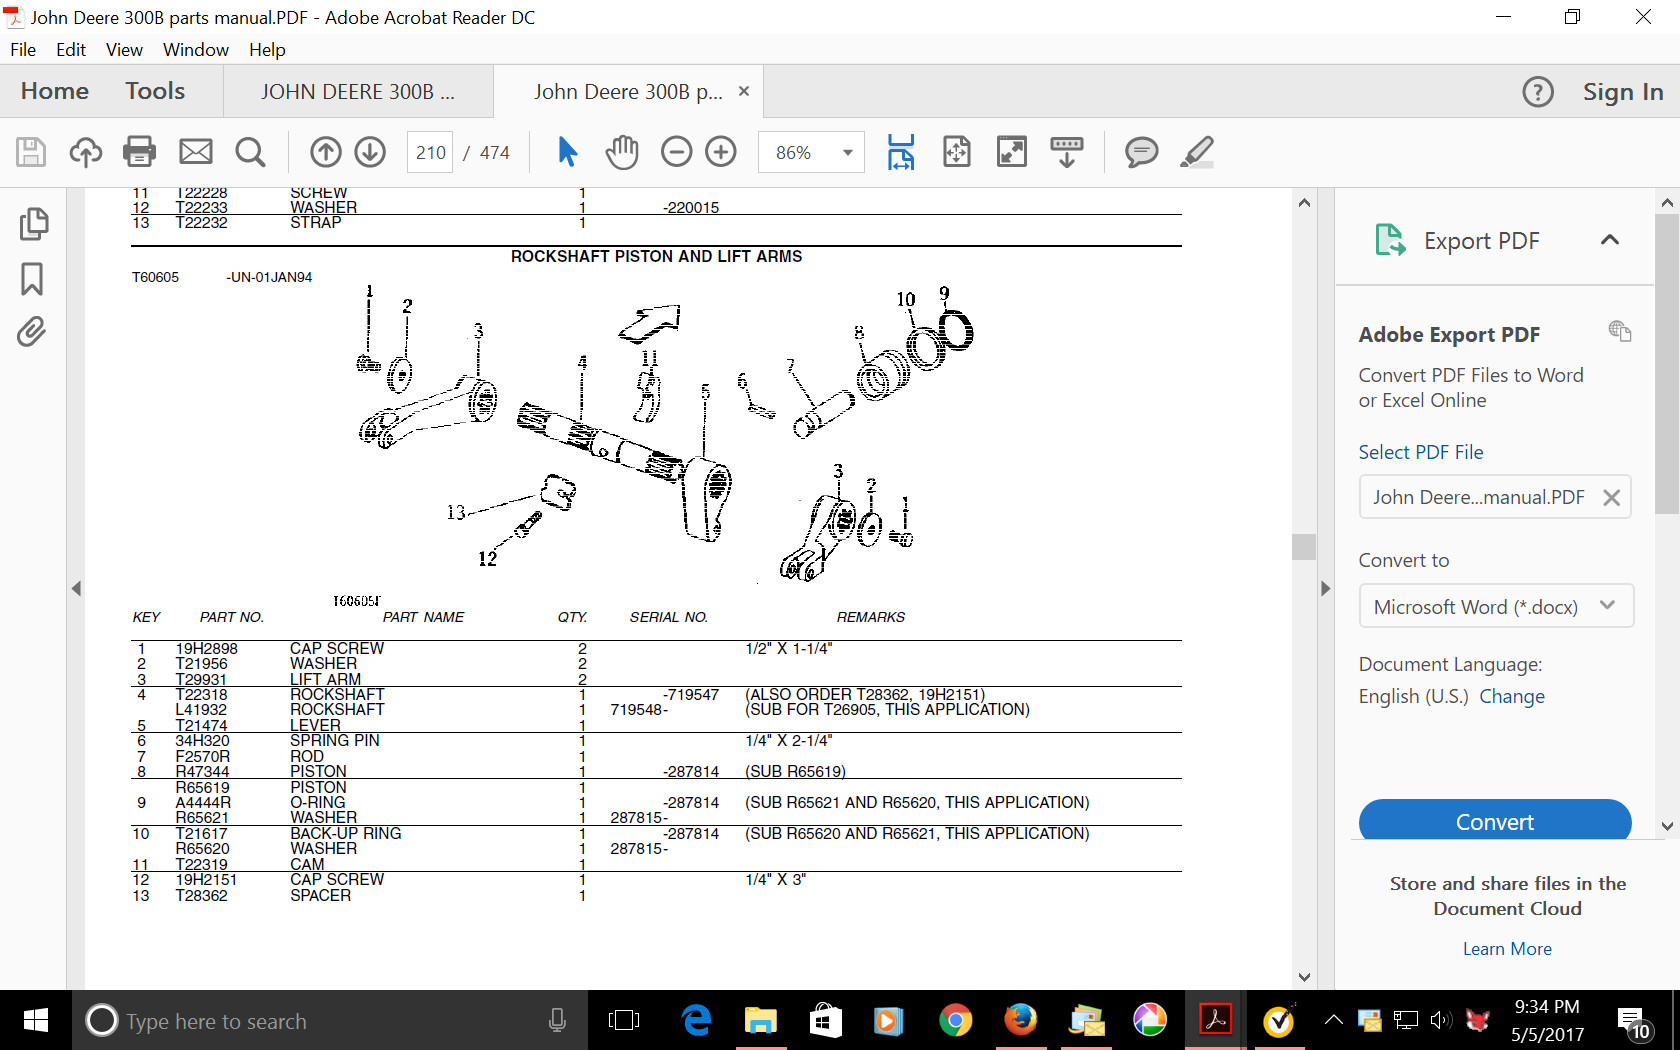Image resolution: width=1680 pixels, height=1050 pixels.
Task: Go to previous page arrow
Action: [325, 152]
